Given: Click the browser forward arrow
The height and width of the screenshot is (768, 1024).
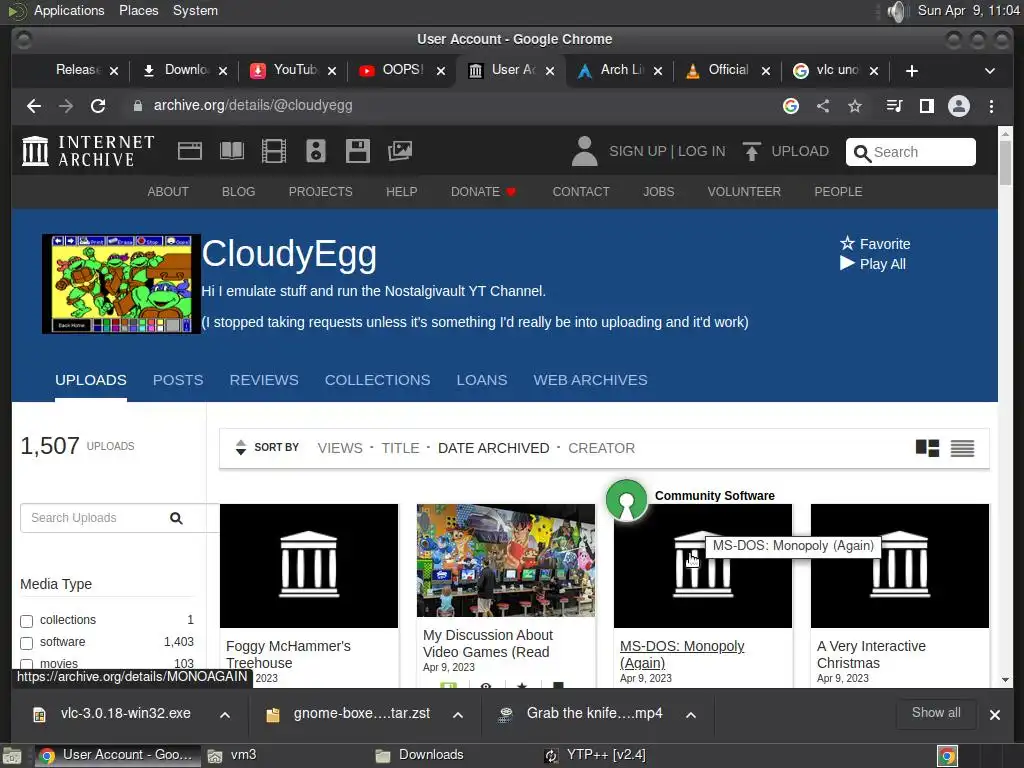Looking at the screenshot, I should click(66, 106).
